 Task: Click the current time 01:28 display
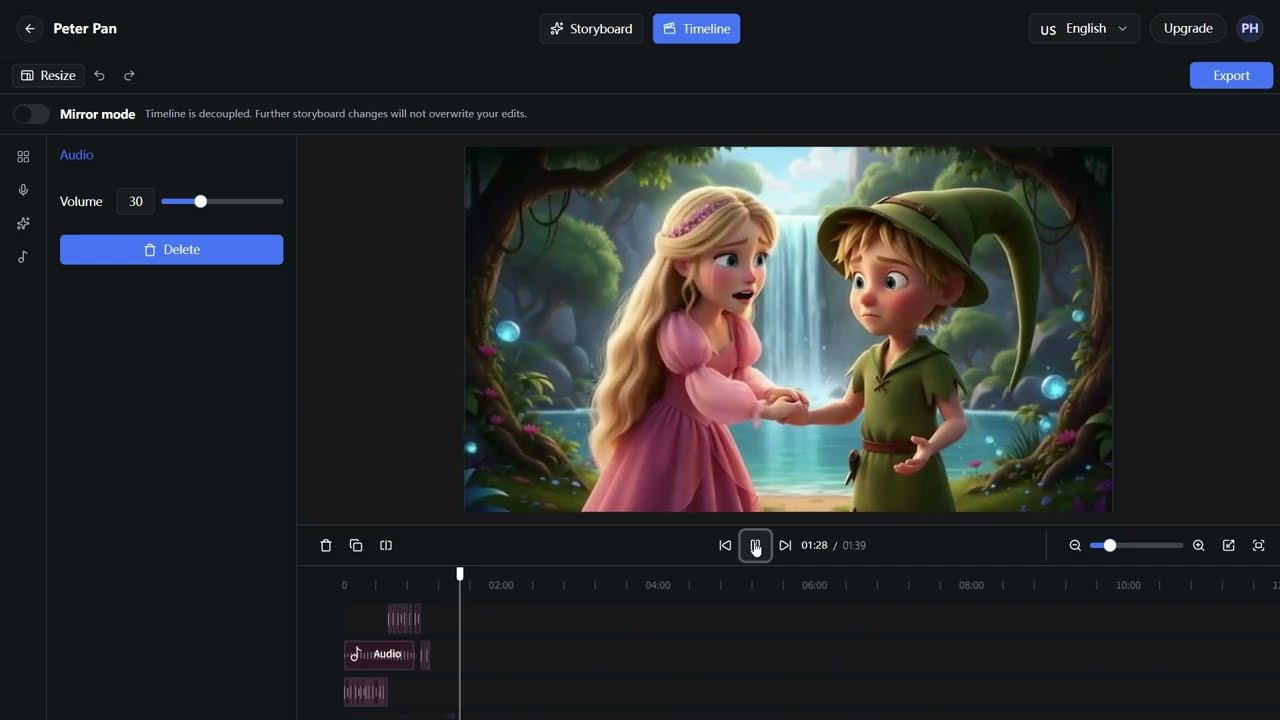click(x=814, y=545)
